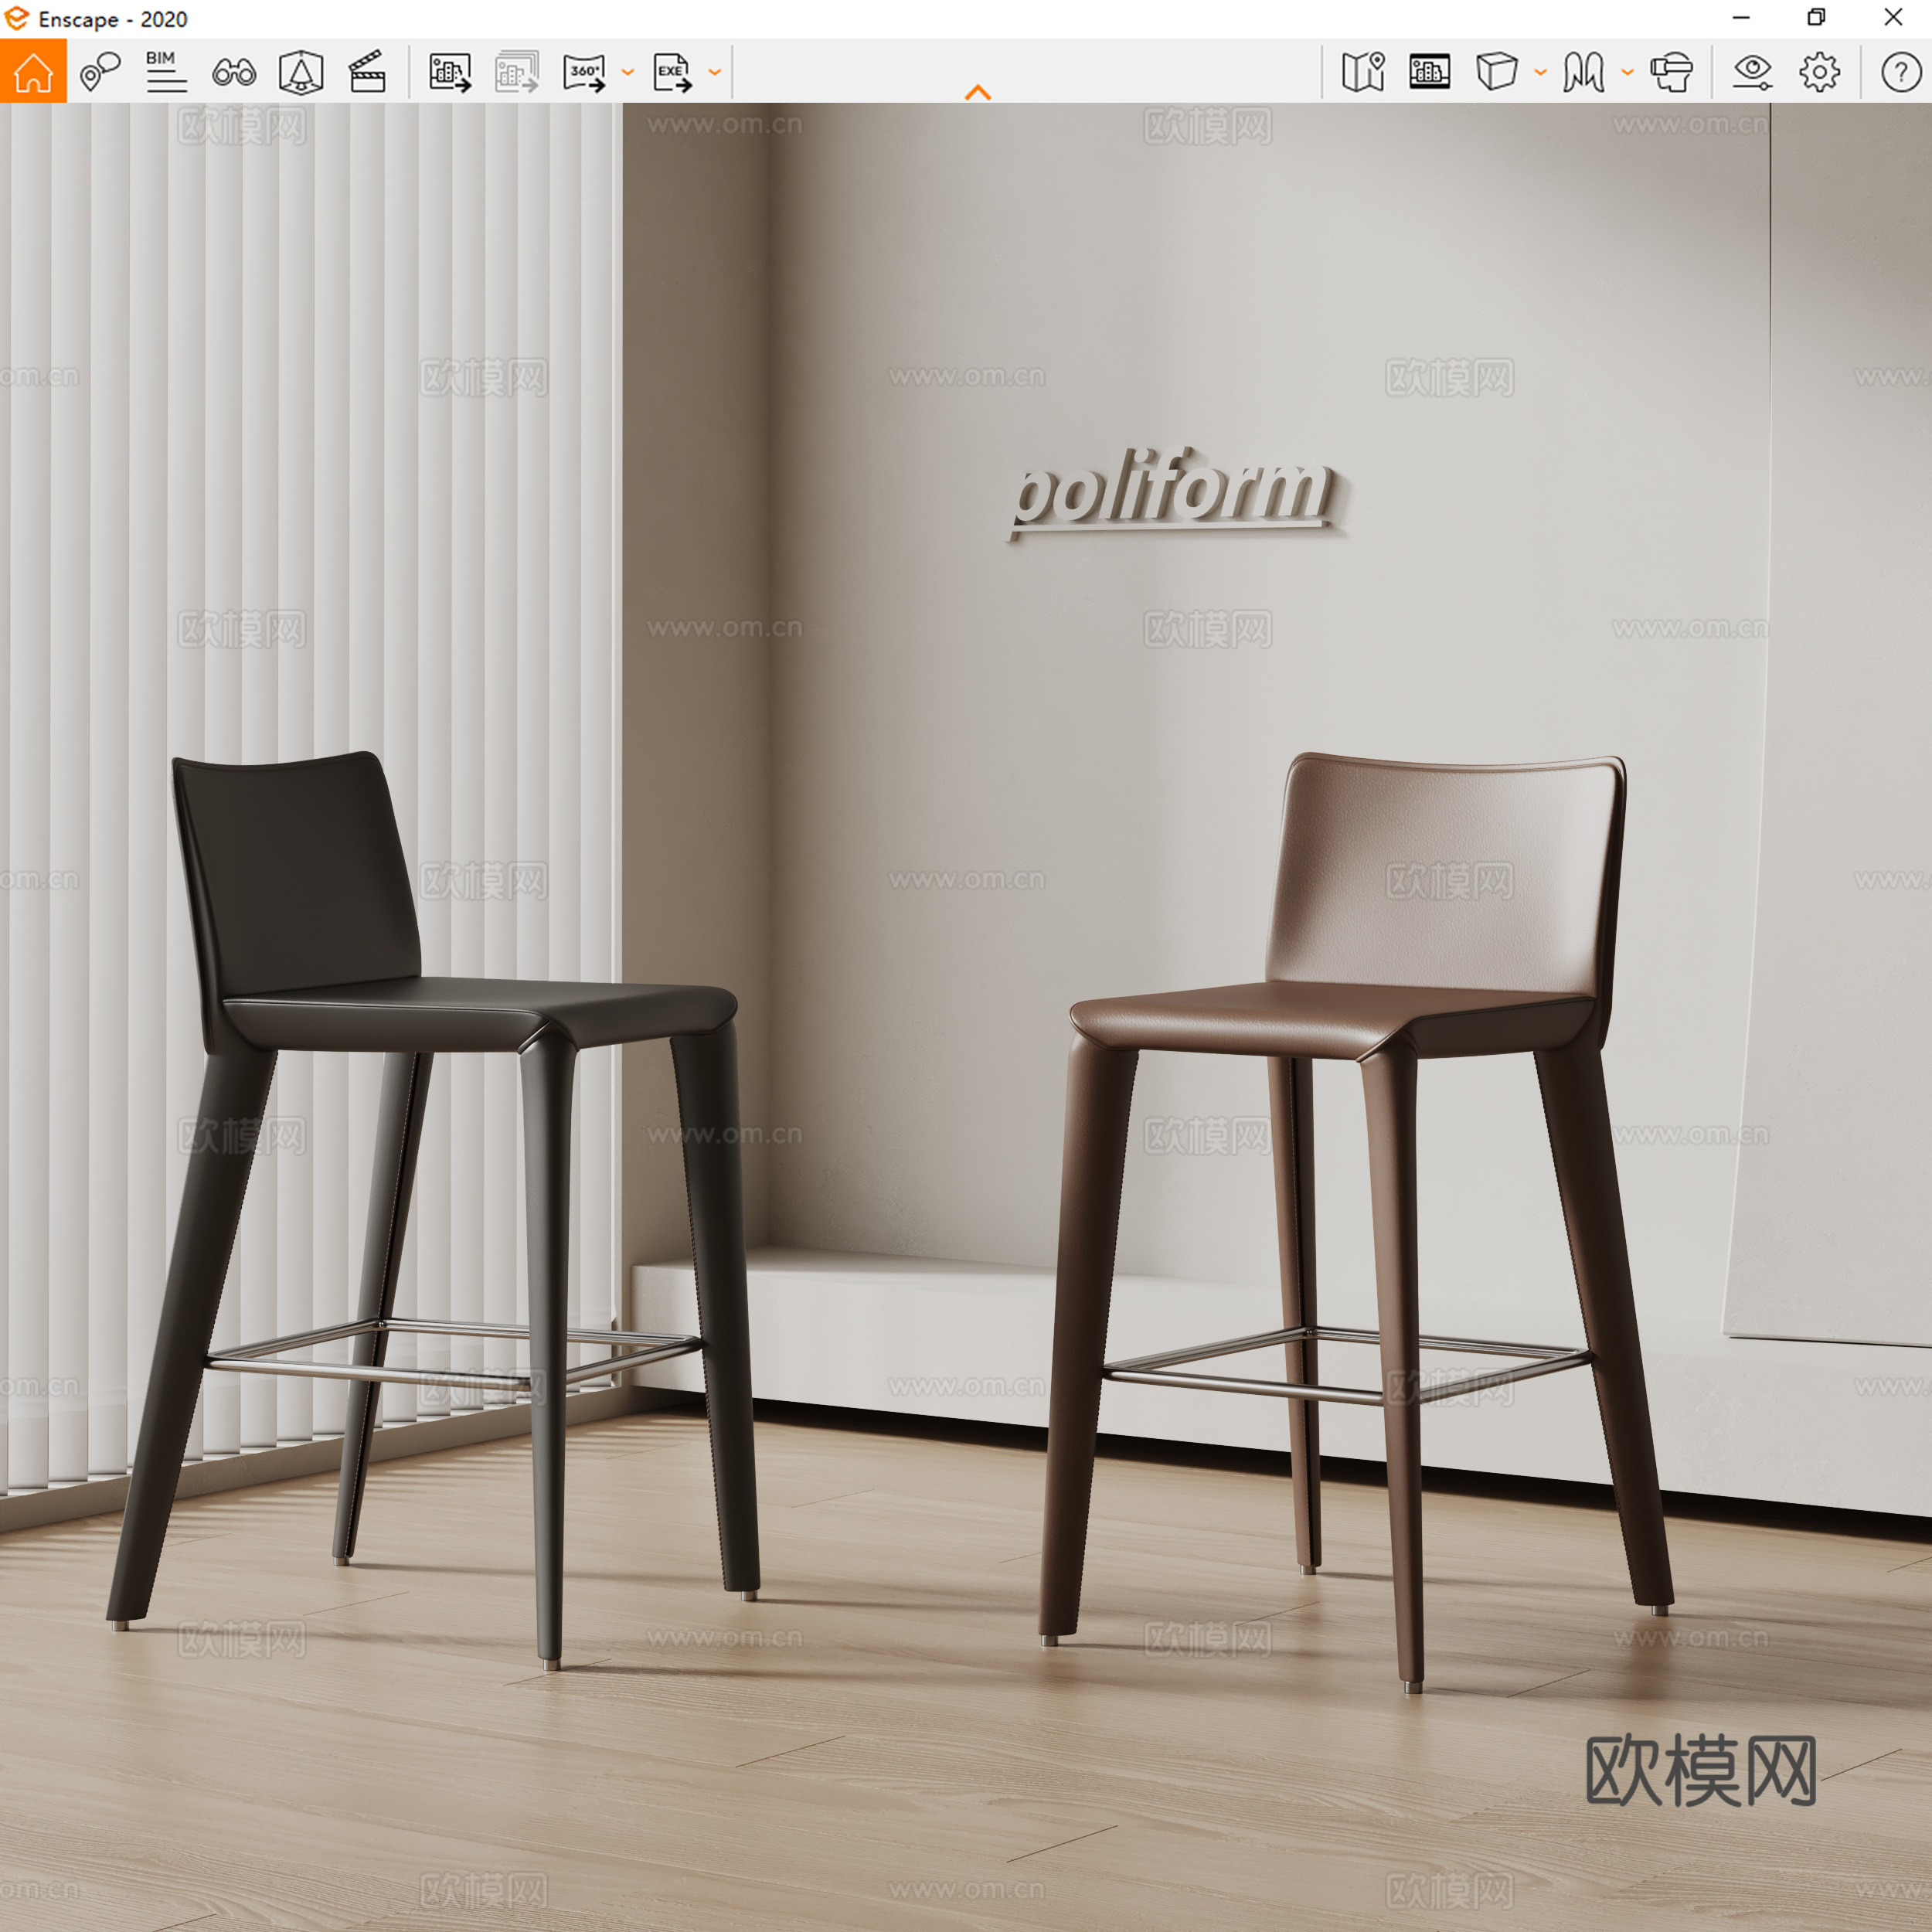The width and height of the screenshot is (1932, 1932).
Task: Click the Enscape home start icon
Action: (x=33, y=72)
